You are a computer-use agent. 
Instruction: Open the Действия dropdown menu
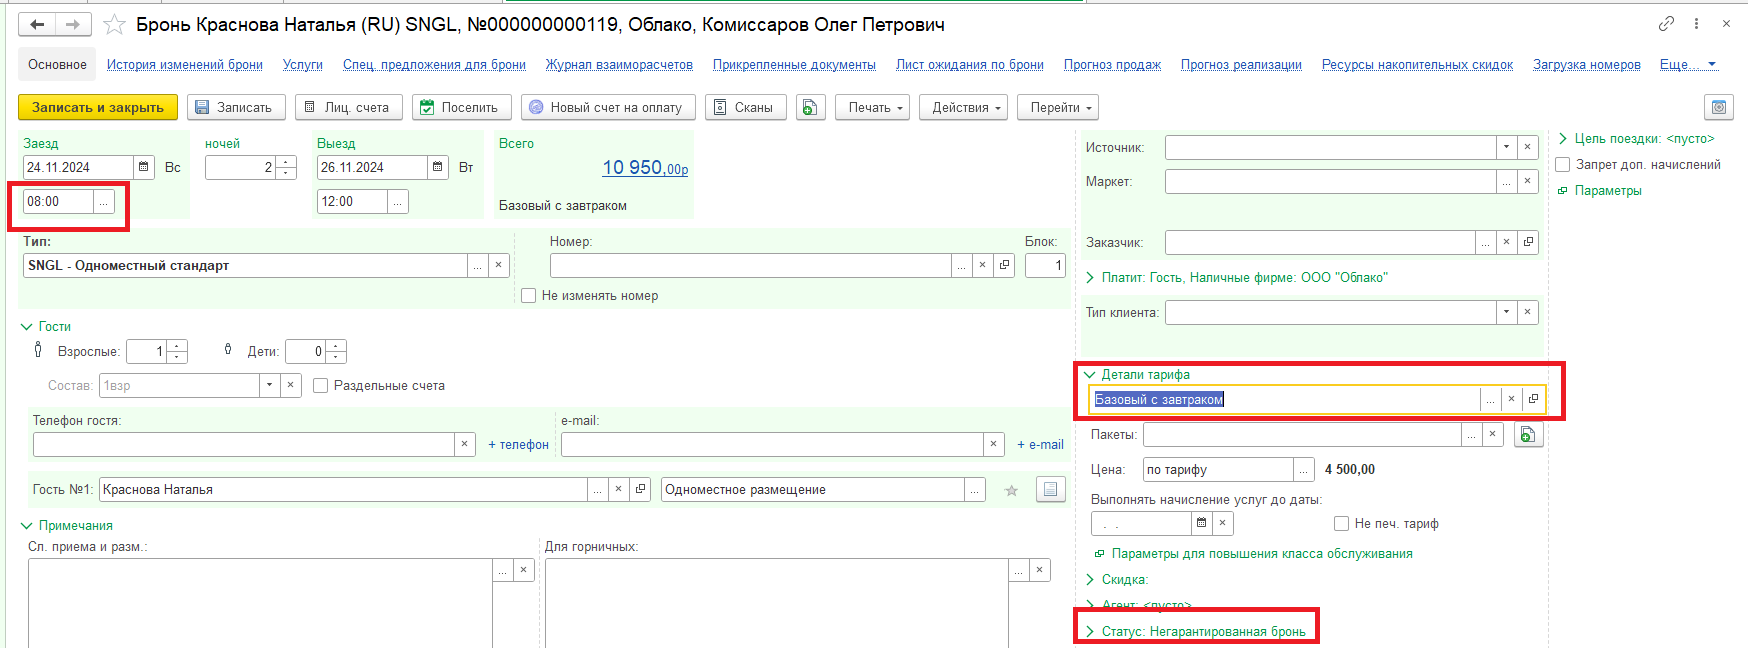click(965, 107)
